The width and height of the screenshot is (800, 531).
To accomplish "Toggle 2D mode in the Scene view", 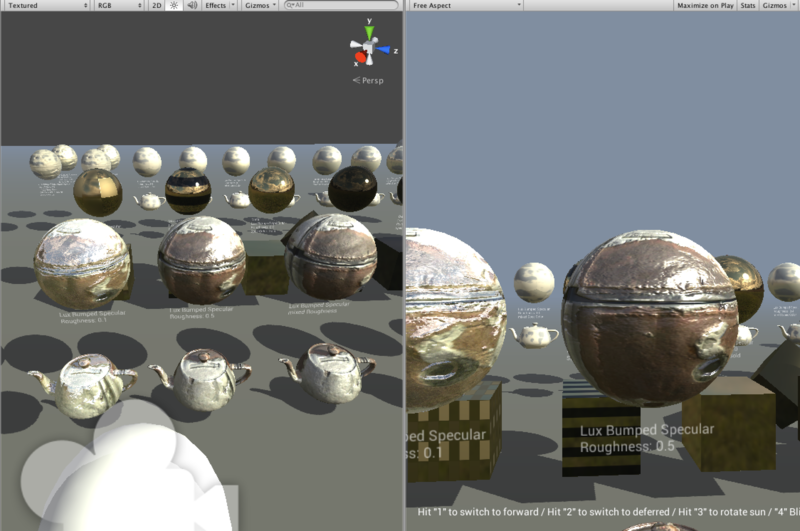I will (x=157, y=5).
